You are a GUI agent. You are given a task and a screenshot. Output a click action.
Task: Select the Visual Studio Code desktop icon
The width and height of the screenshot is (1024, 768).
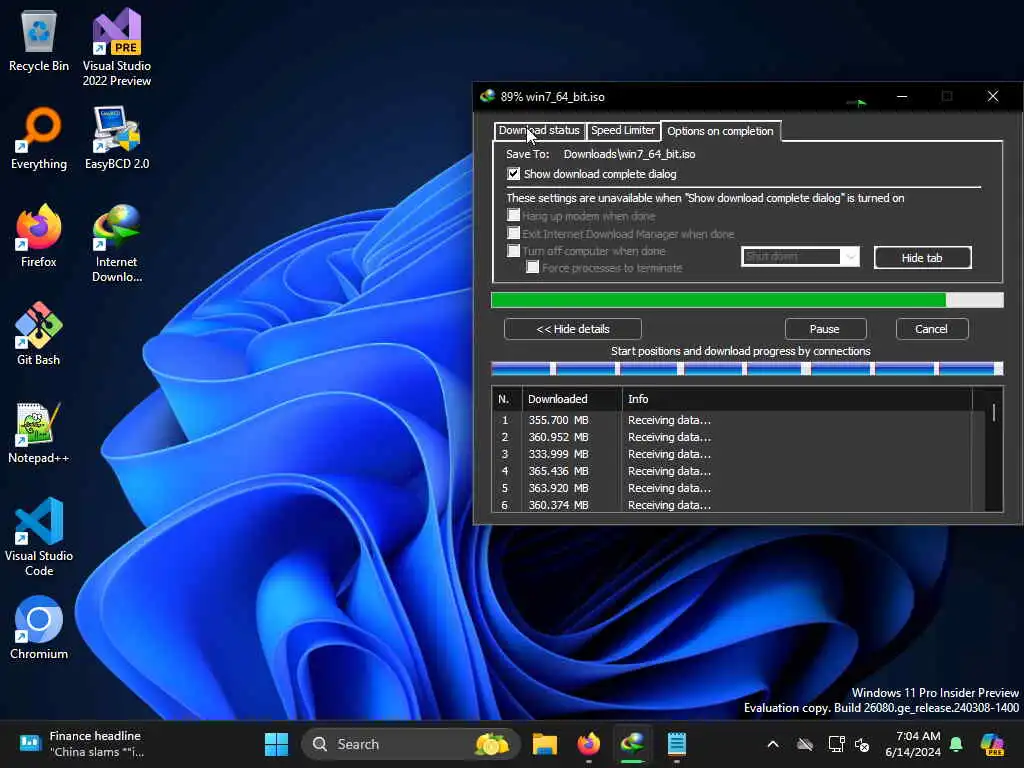pyautogui.click(x=39, y=537)
